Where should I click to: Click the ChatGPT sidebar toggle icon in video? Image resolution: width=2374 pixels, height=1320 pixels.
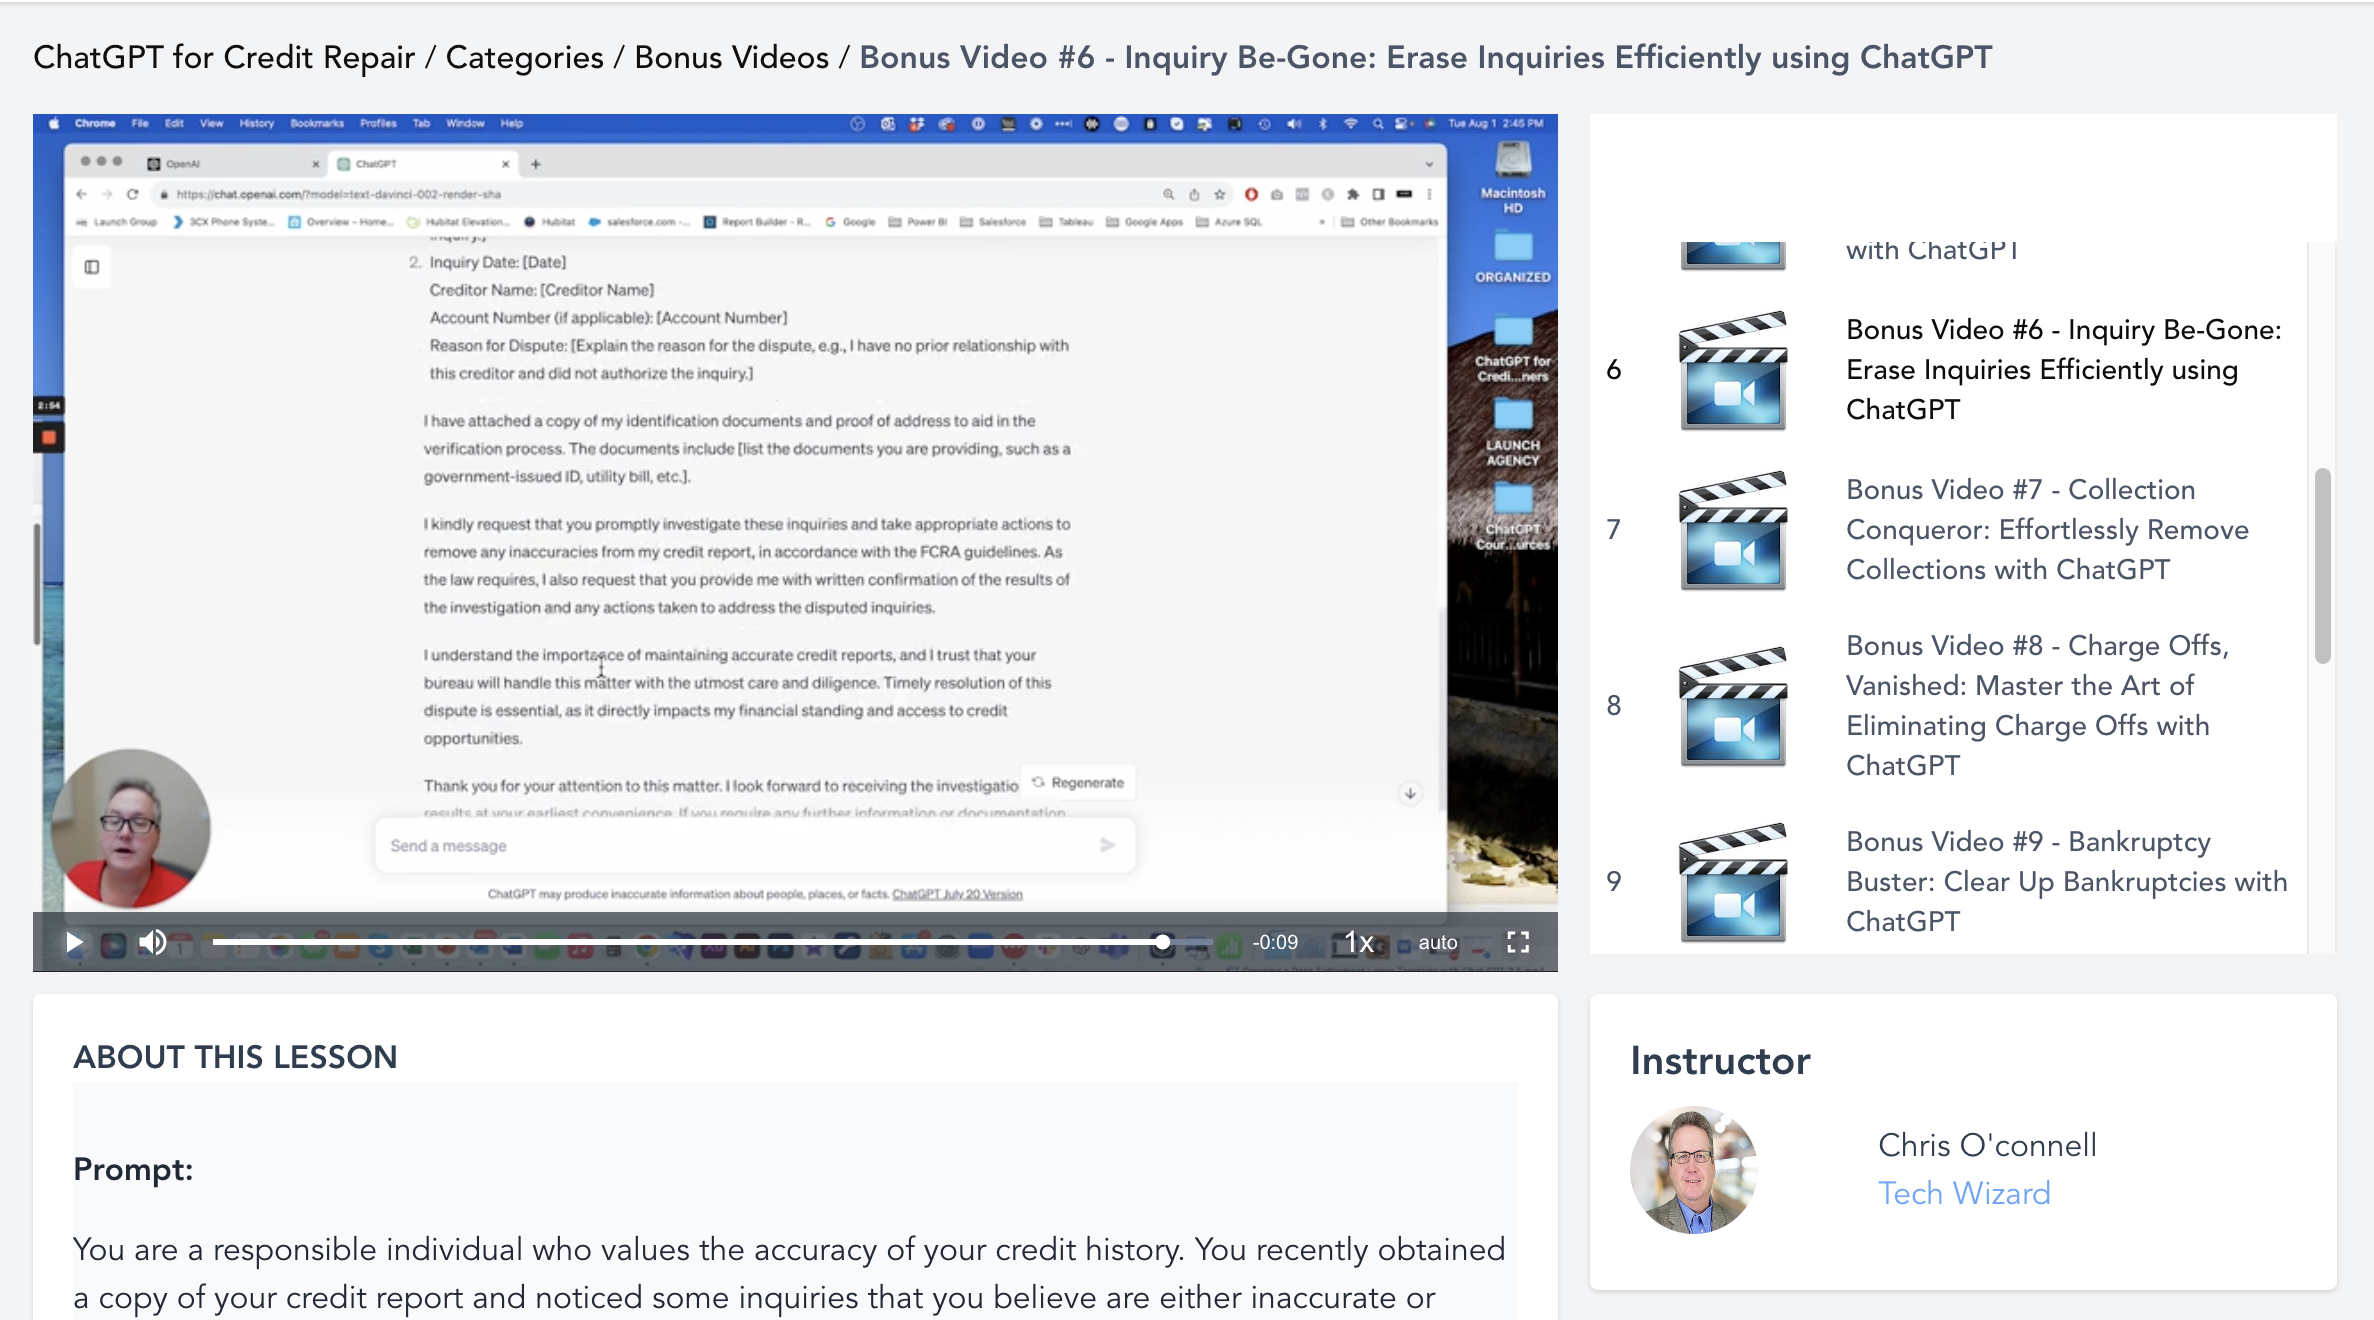tap(92, 267)
